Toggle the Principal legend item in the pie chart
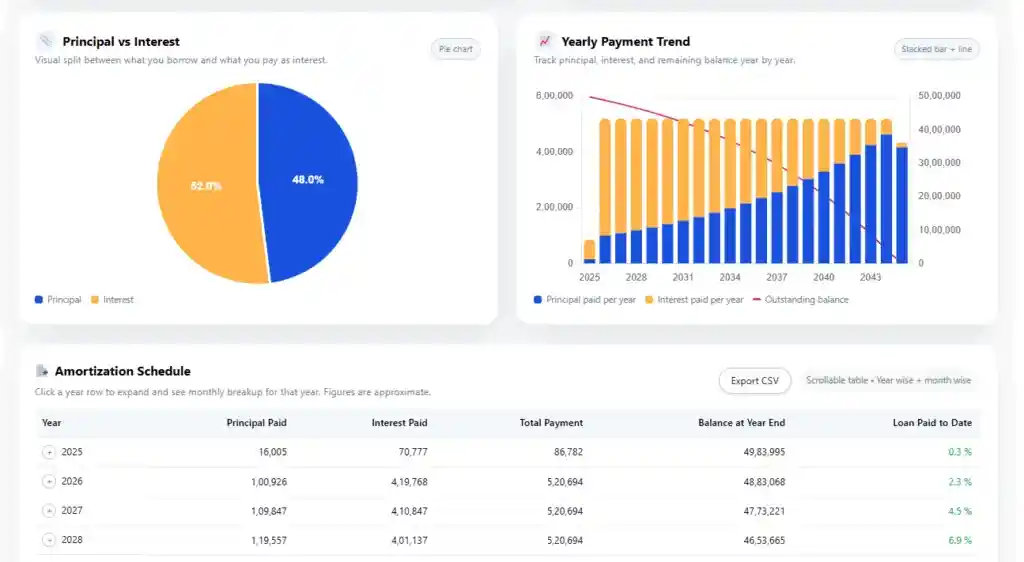The height and width of the screenshot is (562, 1024). [58, 300]
